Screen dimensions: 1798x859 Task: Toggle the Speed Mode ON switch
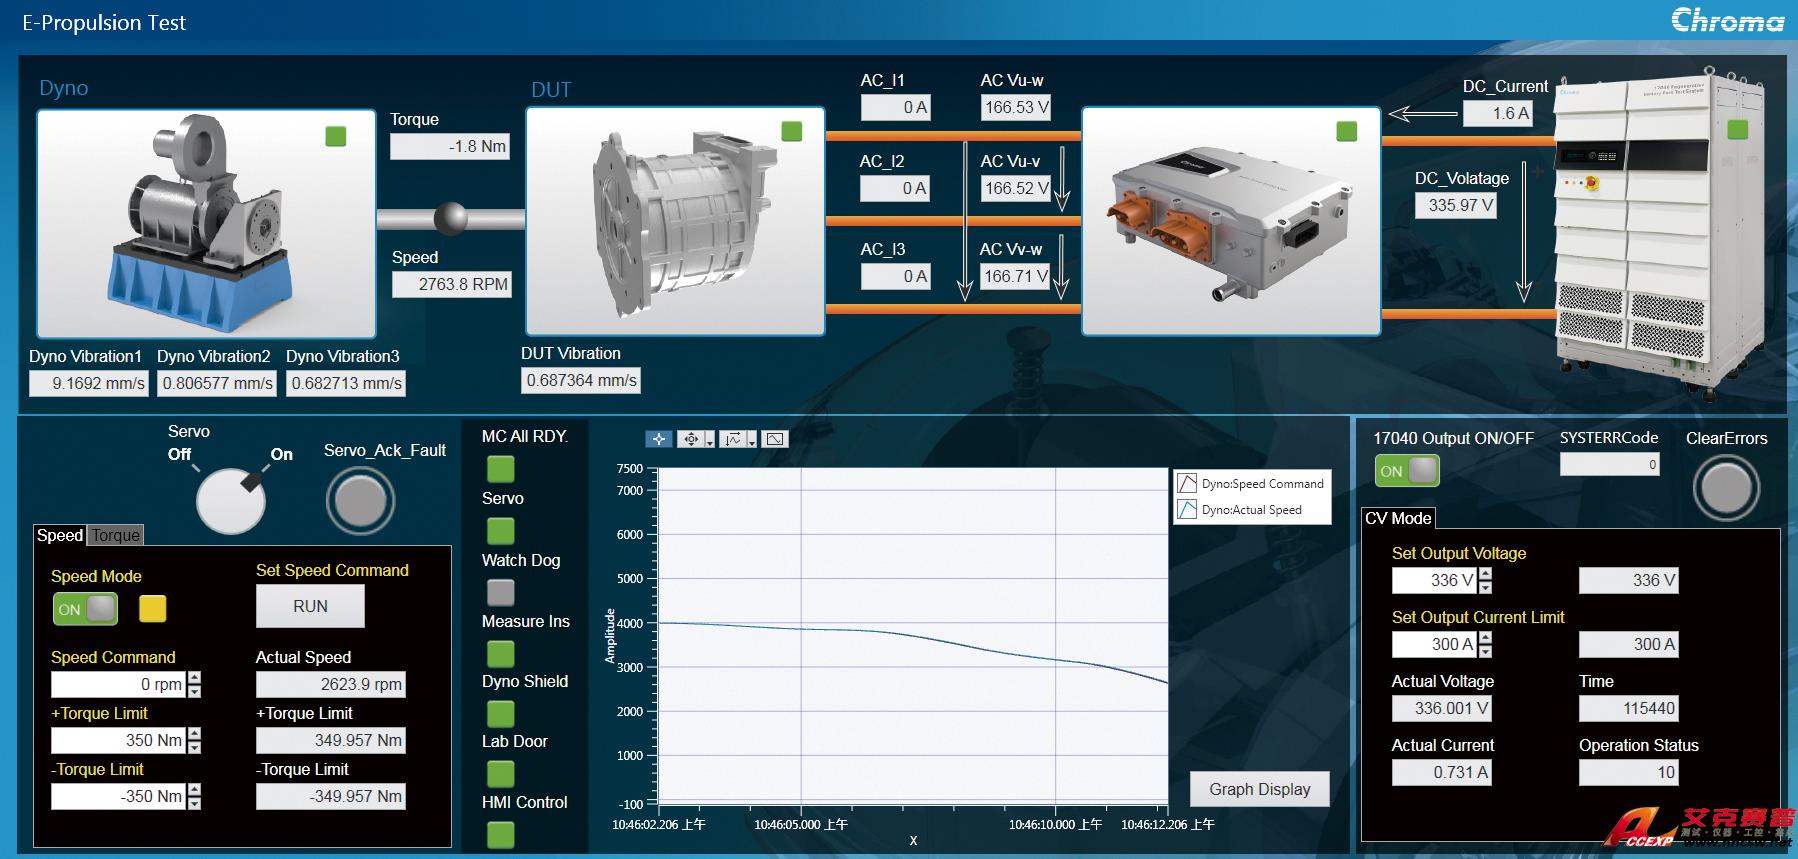85,609
